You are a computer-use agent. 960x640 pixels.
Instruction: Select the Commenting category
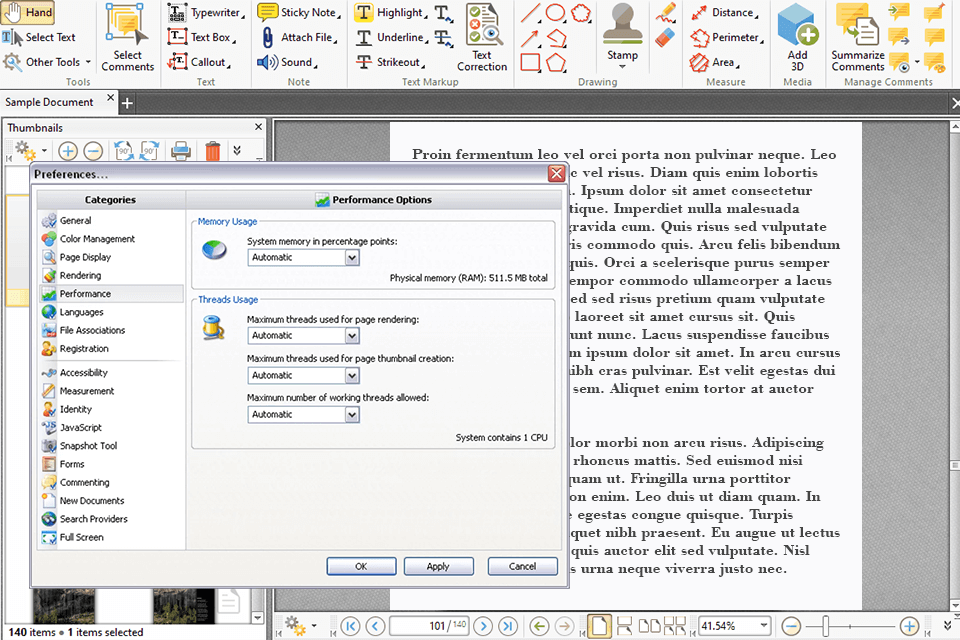click(84, 483)
